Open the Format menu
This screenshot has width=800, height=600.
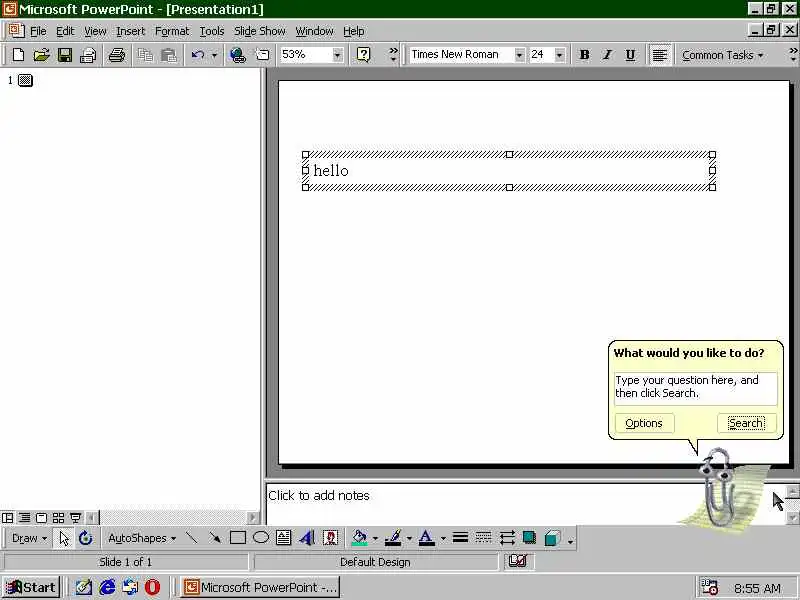(172, 31)
